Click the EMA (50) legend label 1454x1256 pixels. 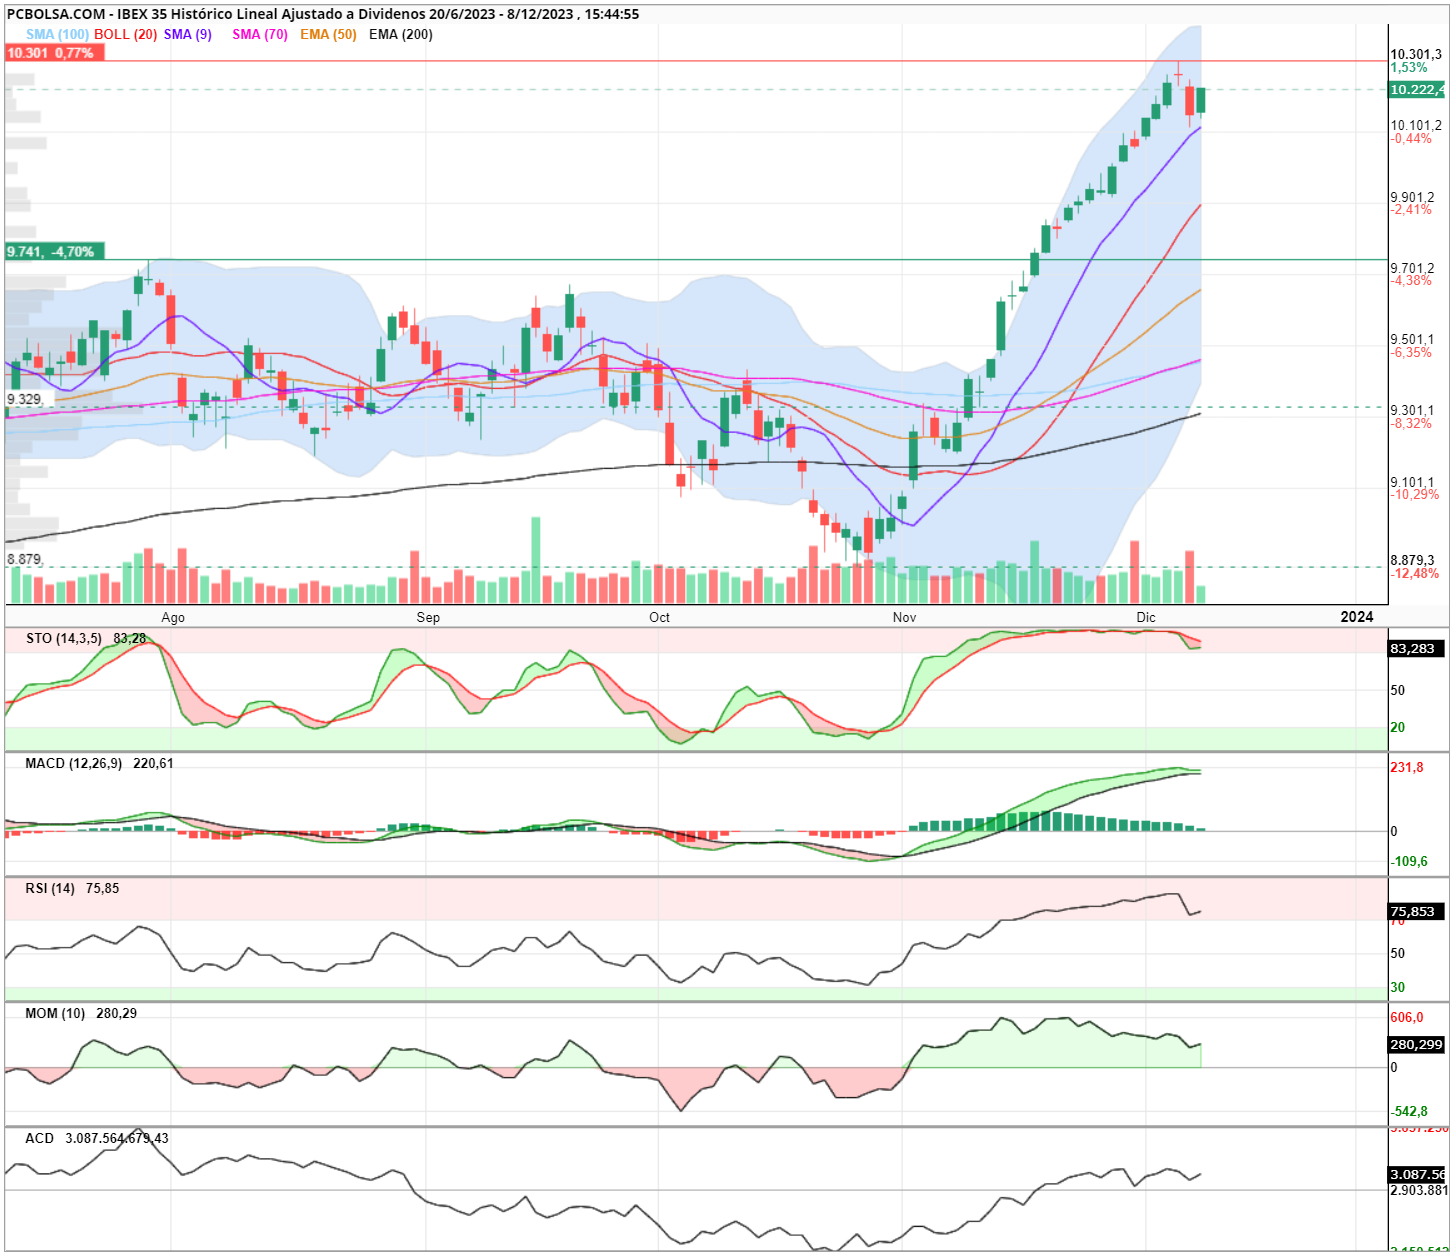(x=328, y=34)
